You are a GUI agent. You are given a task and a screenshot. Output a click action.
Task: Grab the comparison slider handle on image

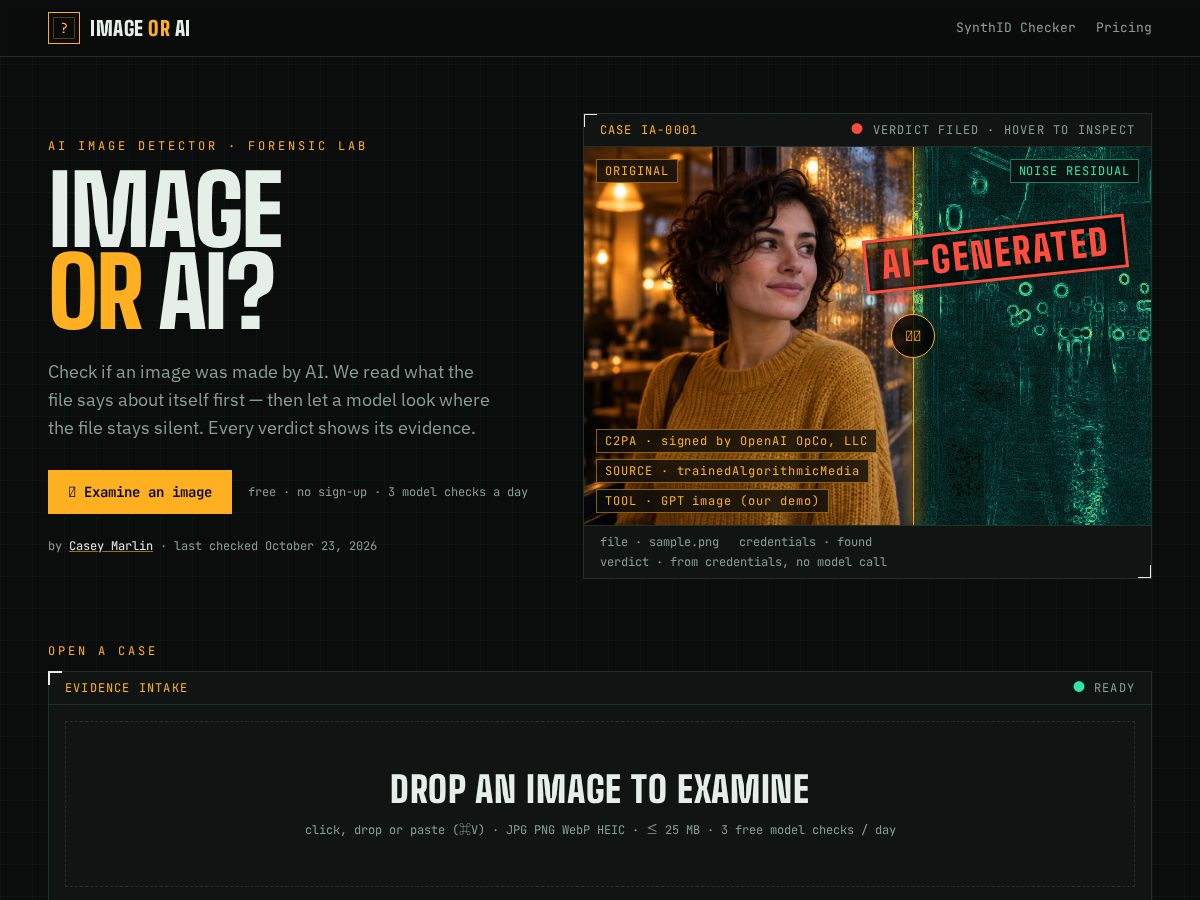tap(913, 336)
